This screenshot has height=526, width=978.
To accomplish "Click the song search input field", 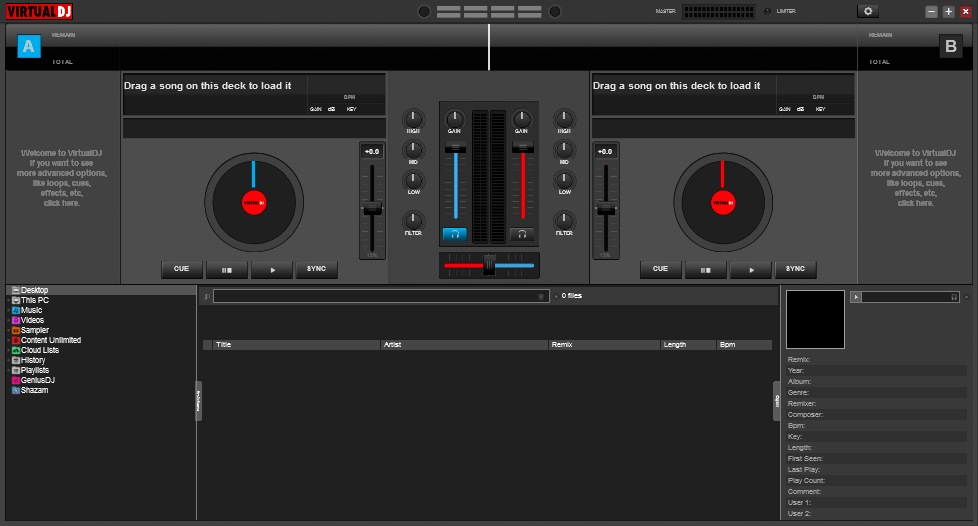I will pos(381,296).
